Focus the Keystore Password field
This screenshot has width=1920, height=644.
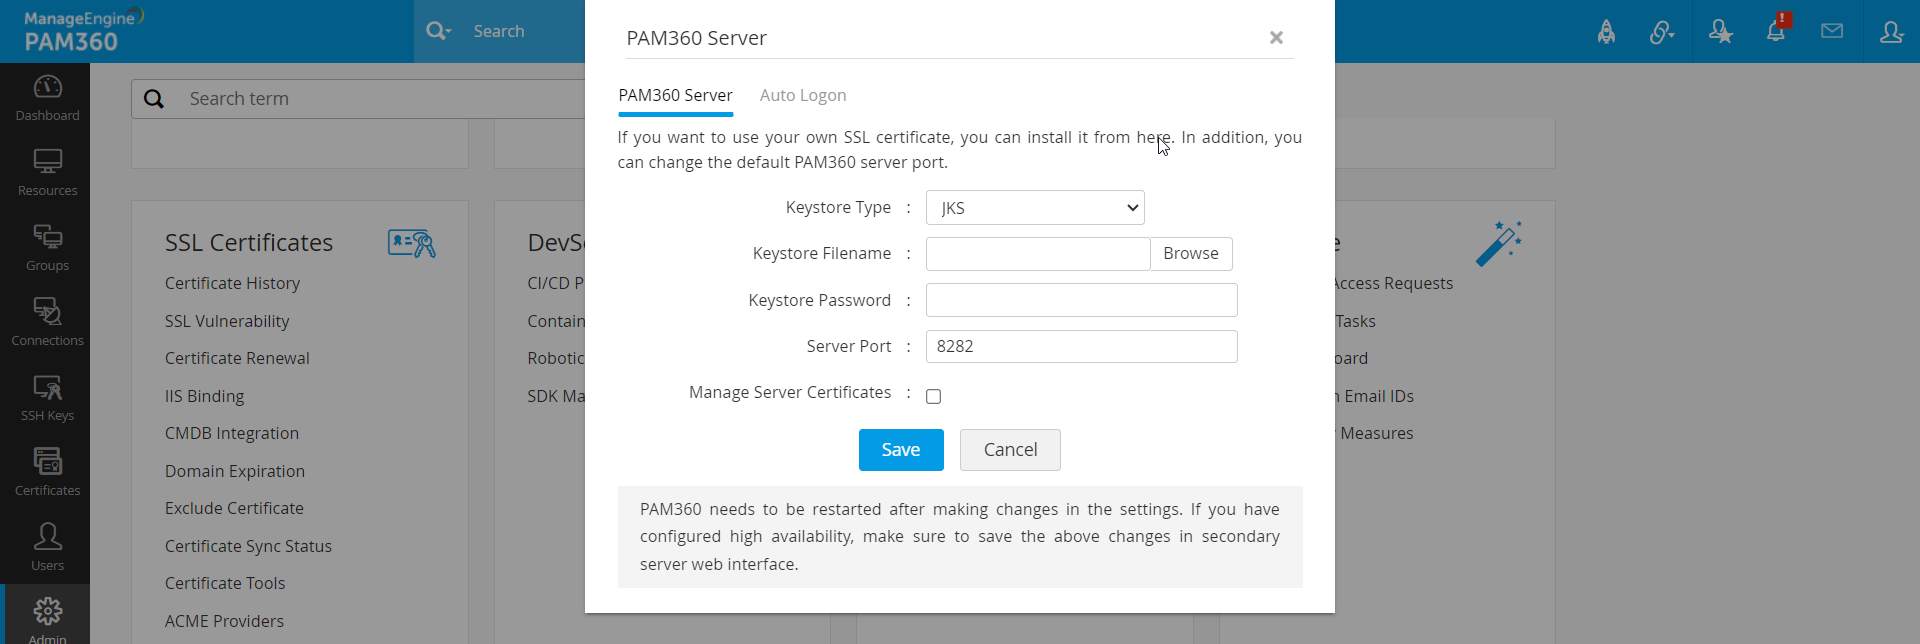(1082, 300)
